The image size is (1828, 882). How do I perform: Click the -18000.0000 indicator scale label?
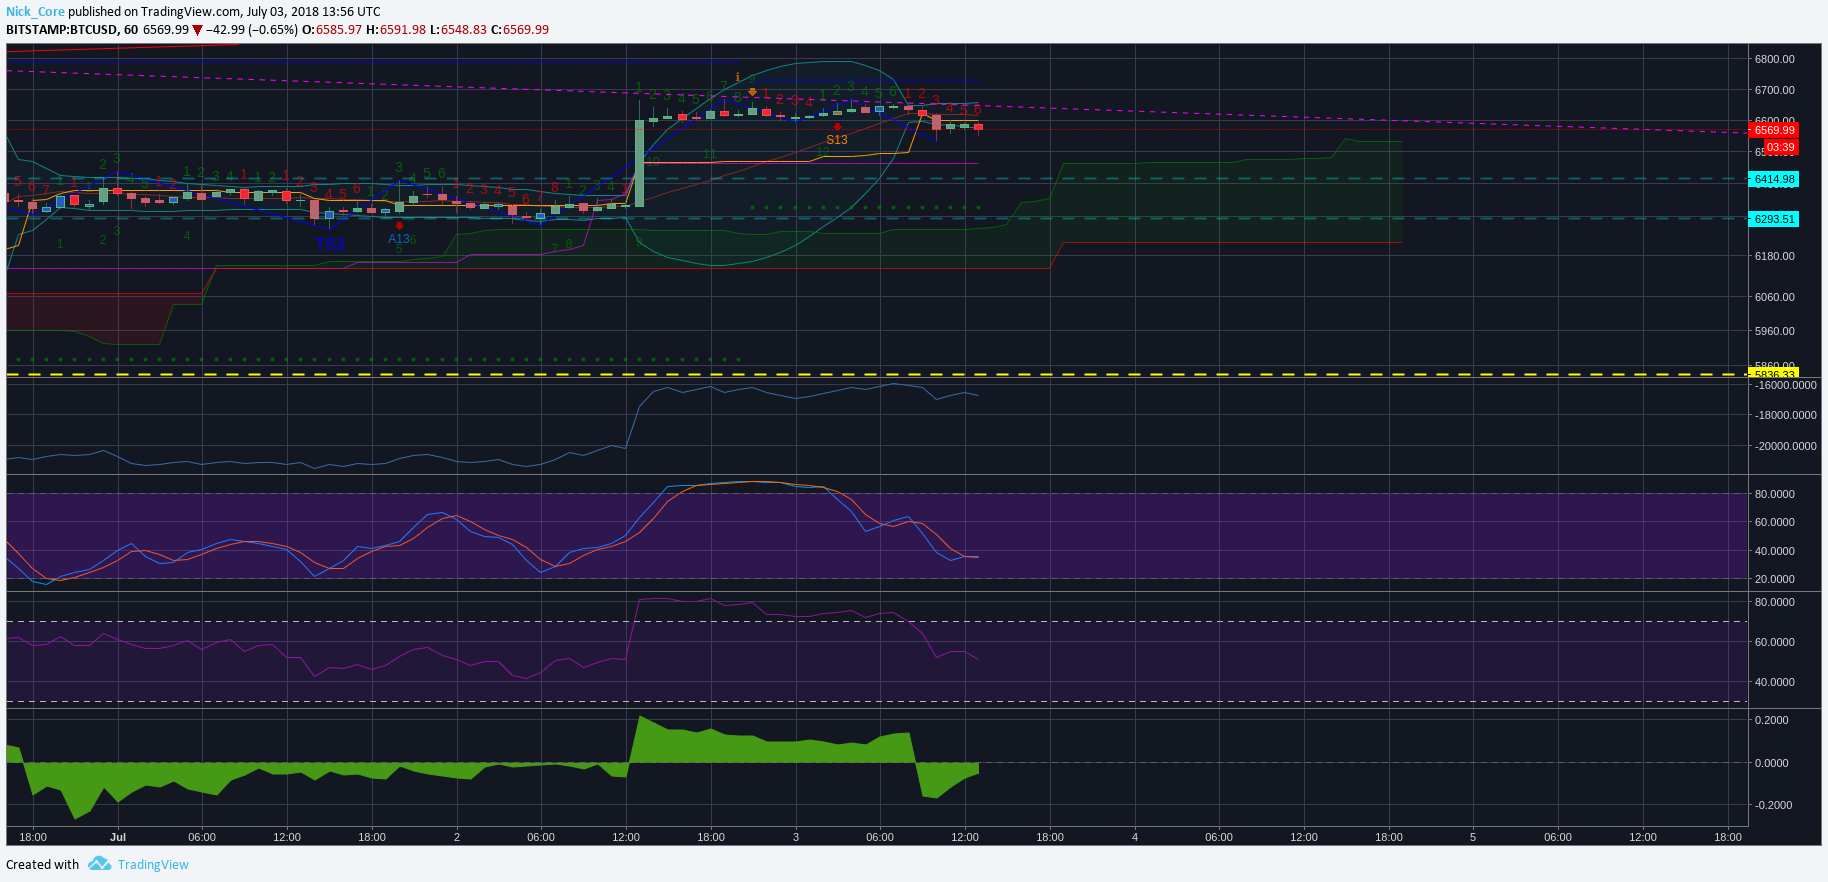[1786, 415]
